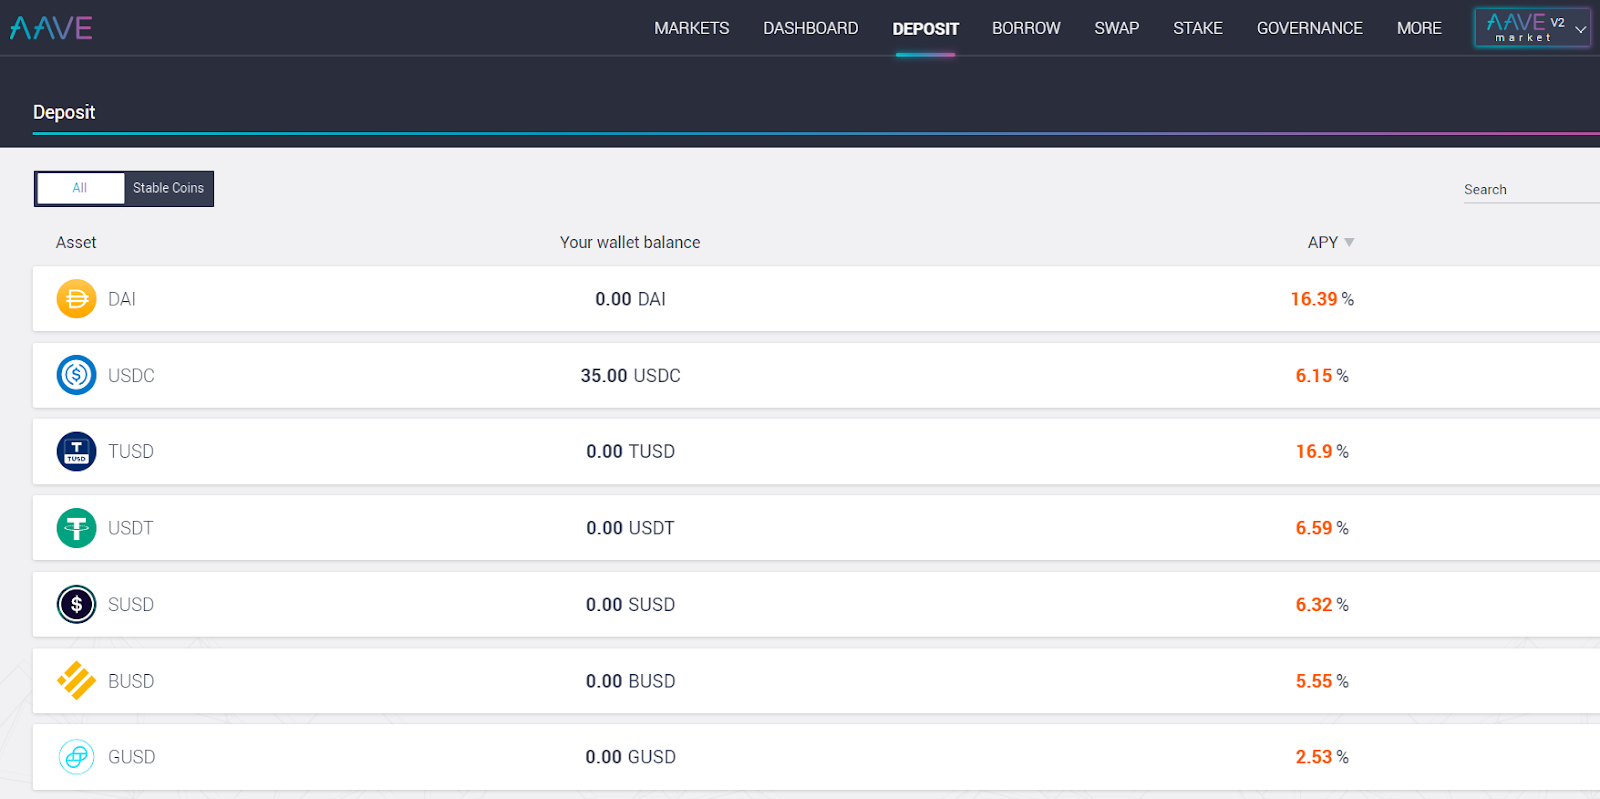This screenshot has width=1600, height=799.
Task: Open the USDC row with 35.00 balance
Action: click(x=630, y=376)
